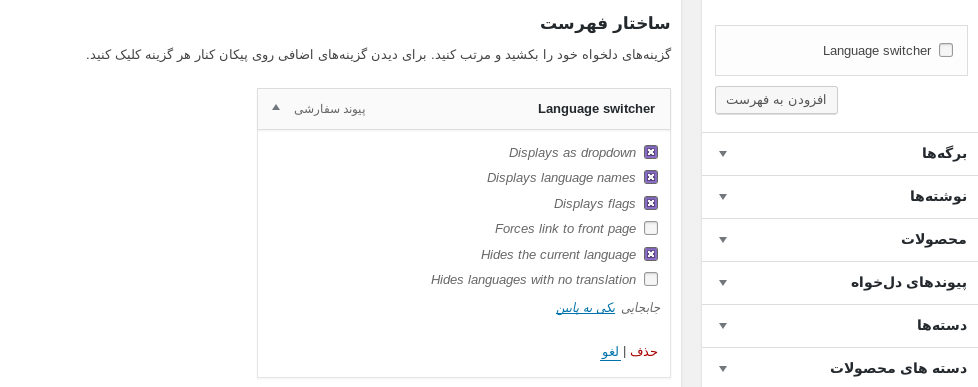
Task: Click the افزودن به فهرست button
Action: click(x=776, y=100)
